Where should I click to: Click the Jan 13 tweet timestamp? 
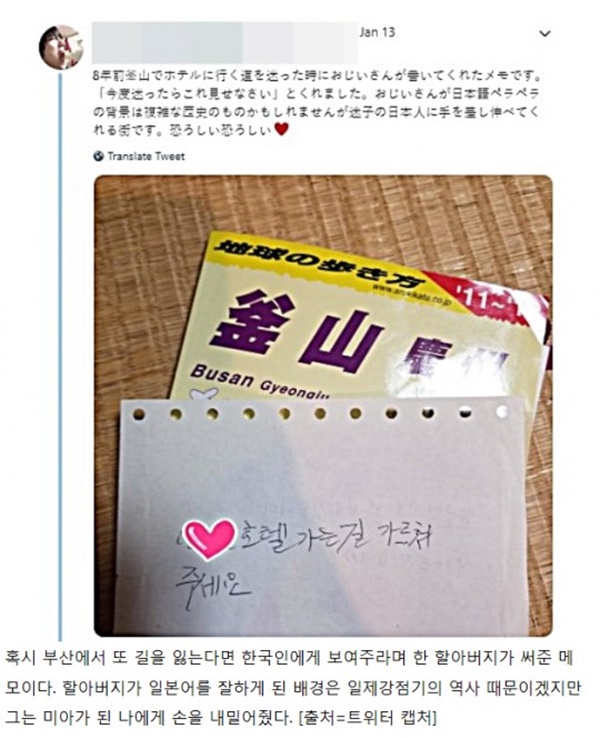[377, 32]
